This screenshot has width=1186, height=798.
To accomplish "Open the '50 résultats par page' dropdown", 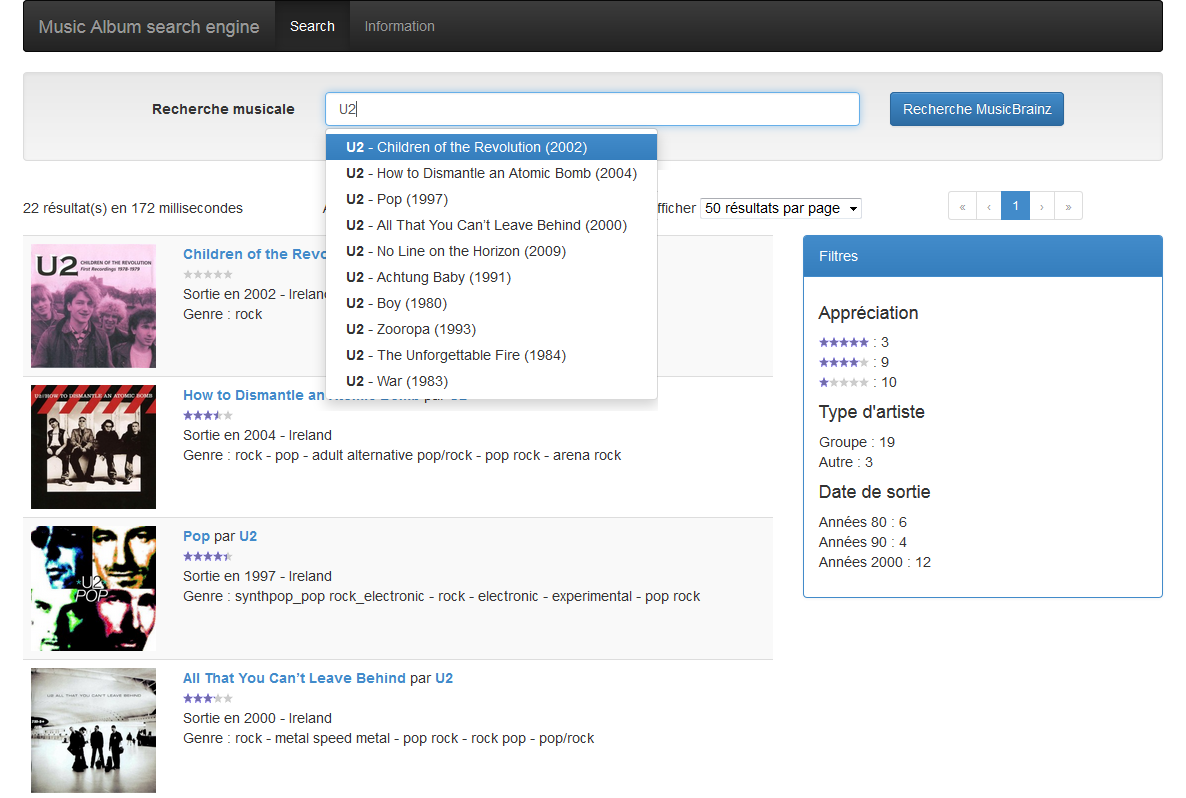I will pyautogui.click(x=780, y=208).
